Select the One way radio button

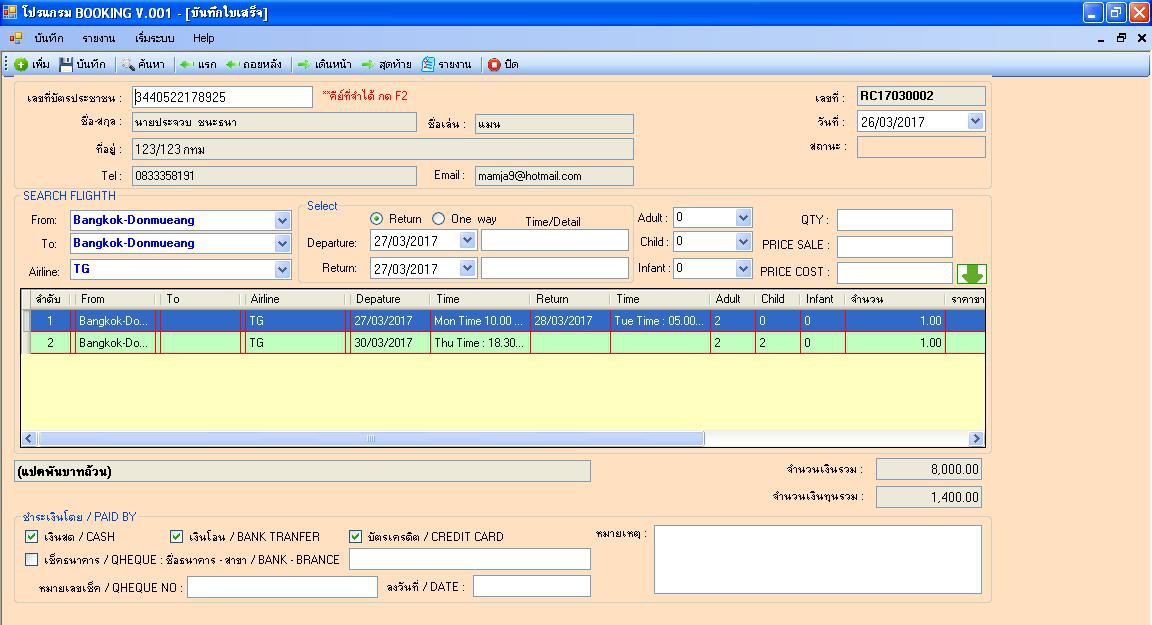coord(438,219)
